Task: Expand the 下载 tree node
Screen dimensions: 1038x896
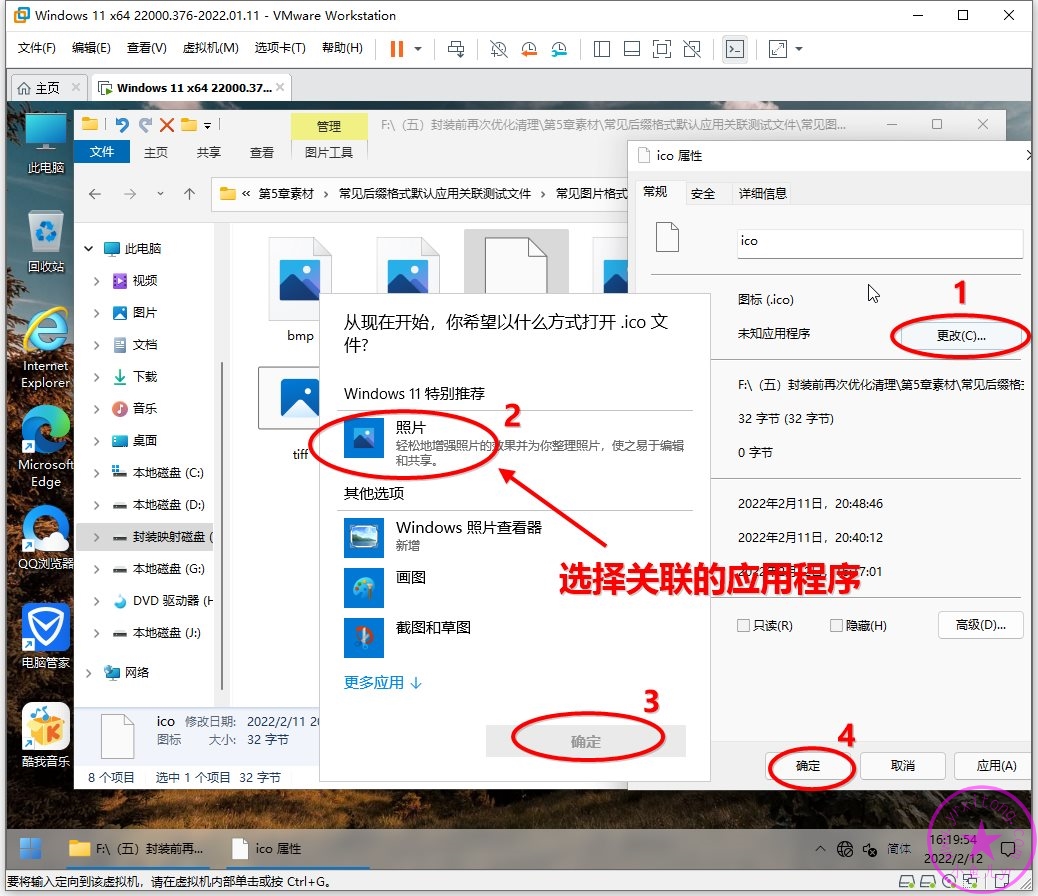Action: coord(97,377)
